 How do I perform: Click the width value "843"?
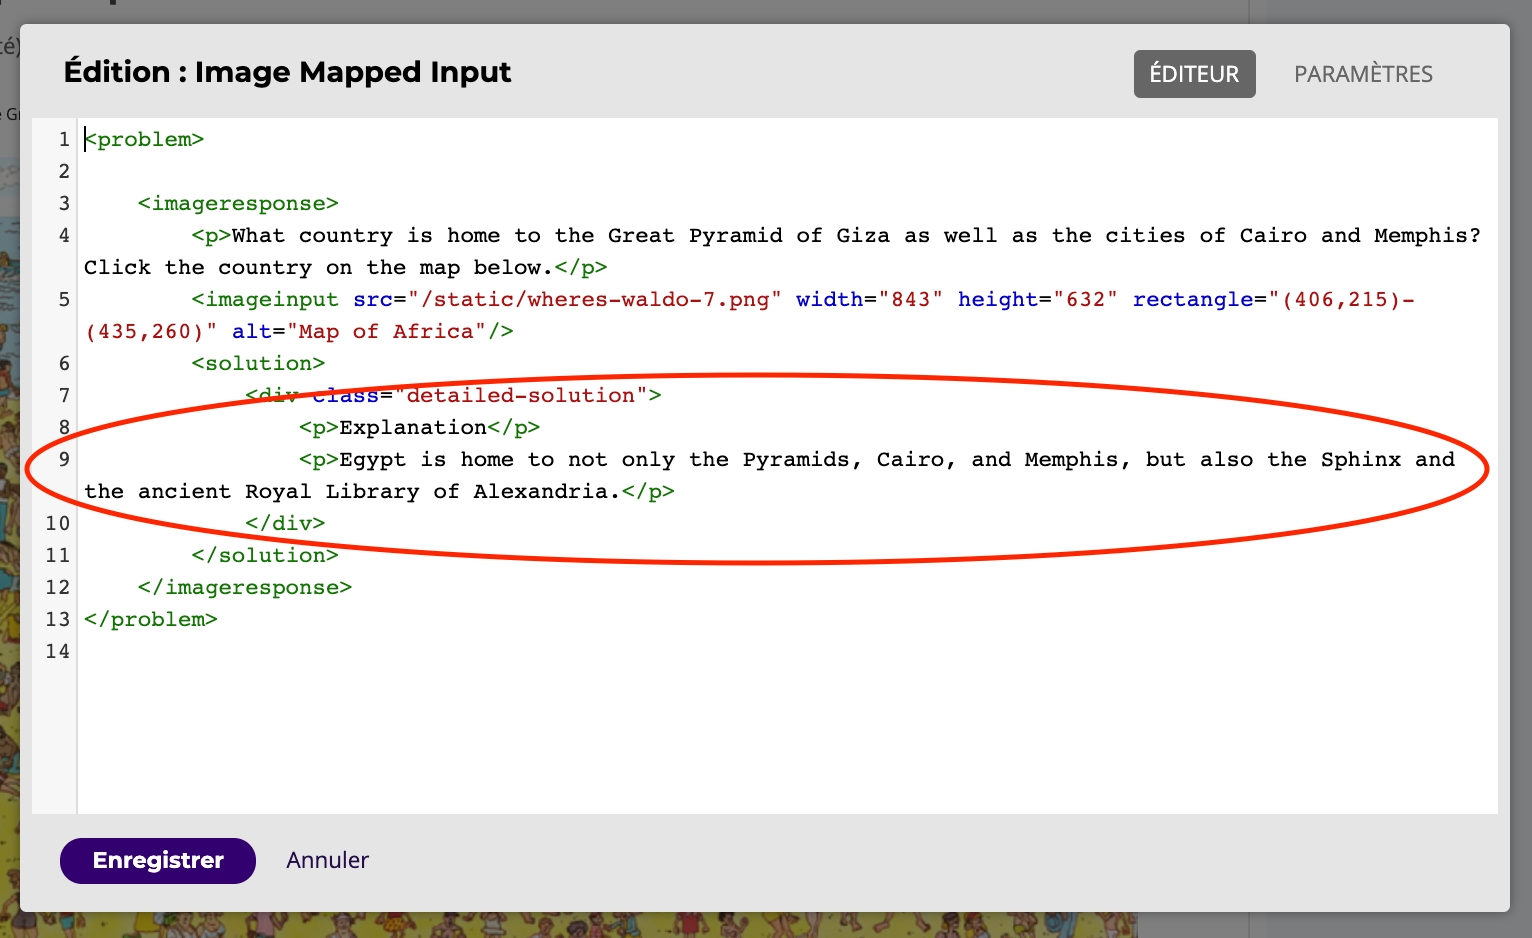(910, 300)
